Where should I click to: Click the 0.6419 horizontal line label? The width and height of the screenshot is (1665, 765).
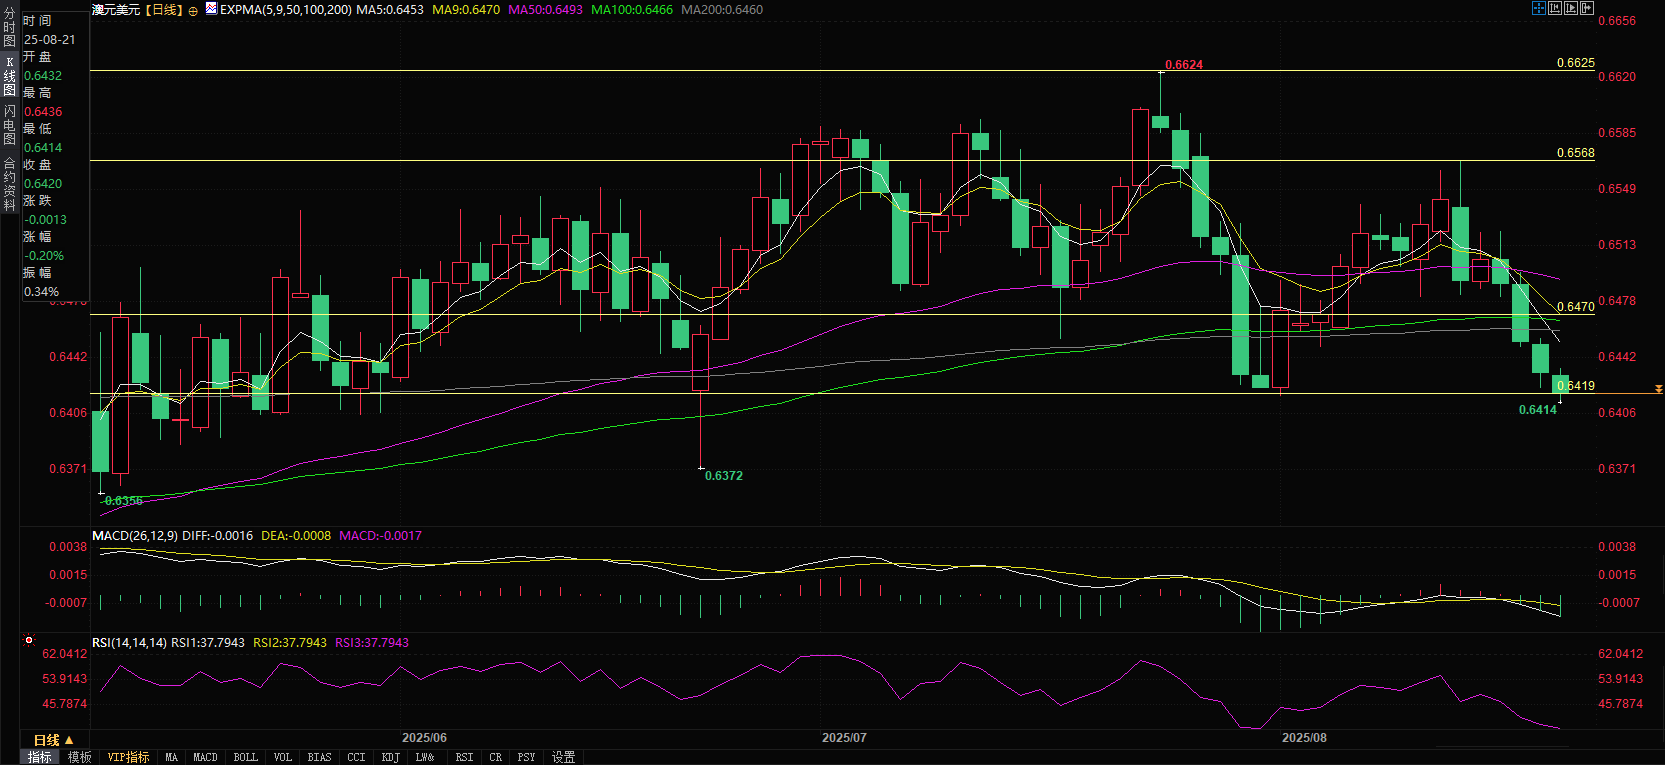click(x=1576, y=385)
